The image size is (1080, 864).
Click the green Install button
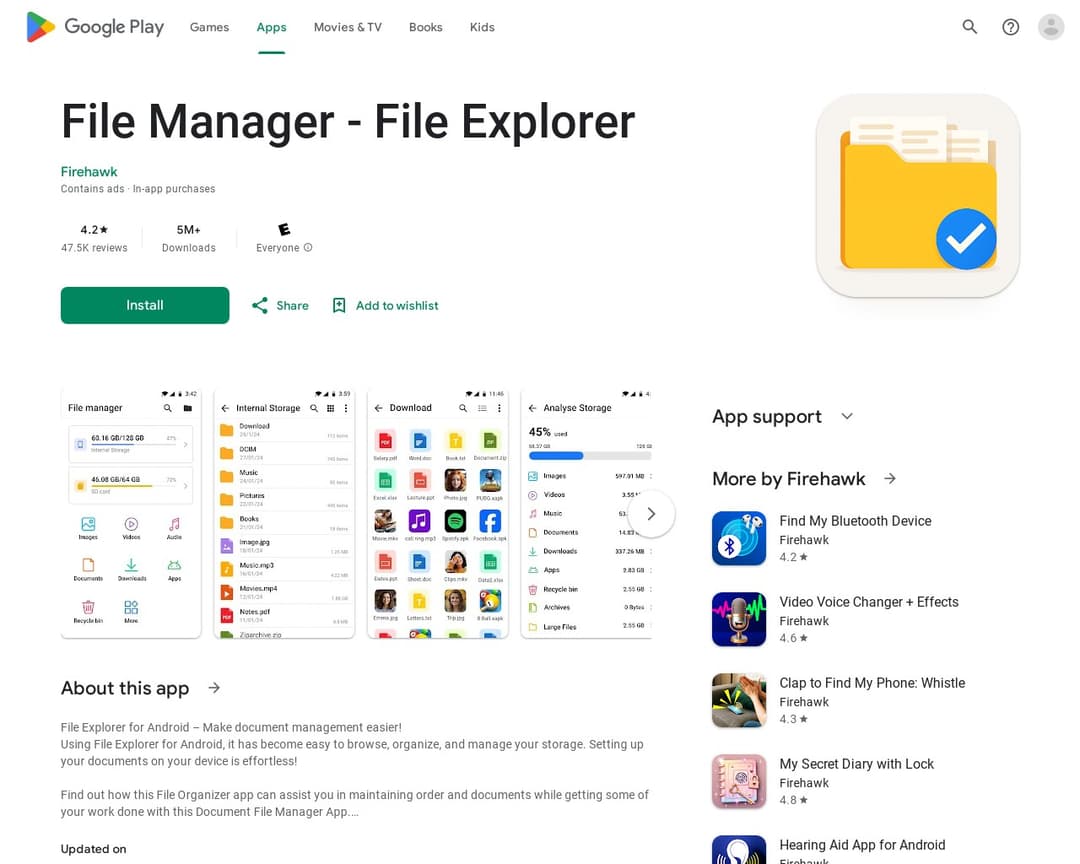point(145,305)
